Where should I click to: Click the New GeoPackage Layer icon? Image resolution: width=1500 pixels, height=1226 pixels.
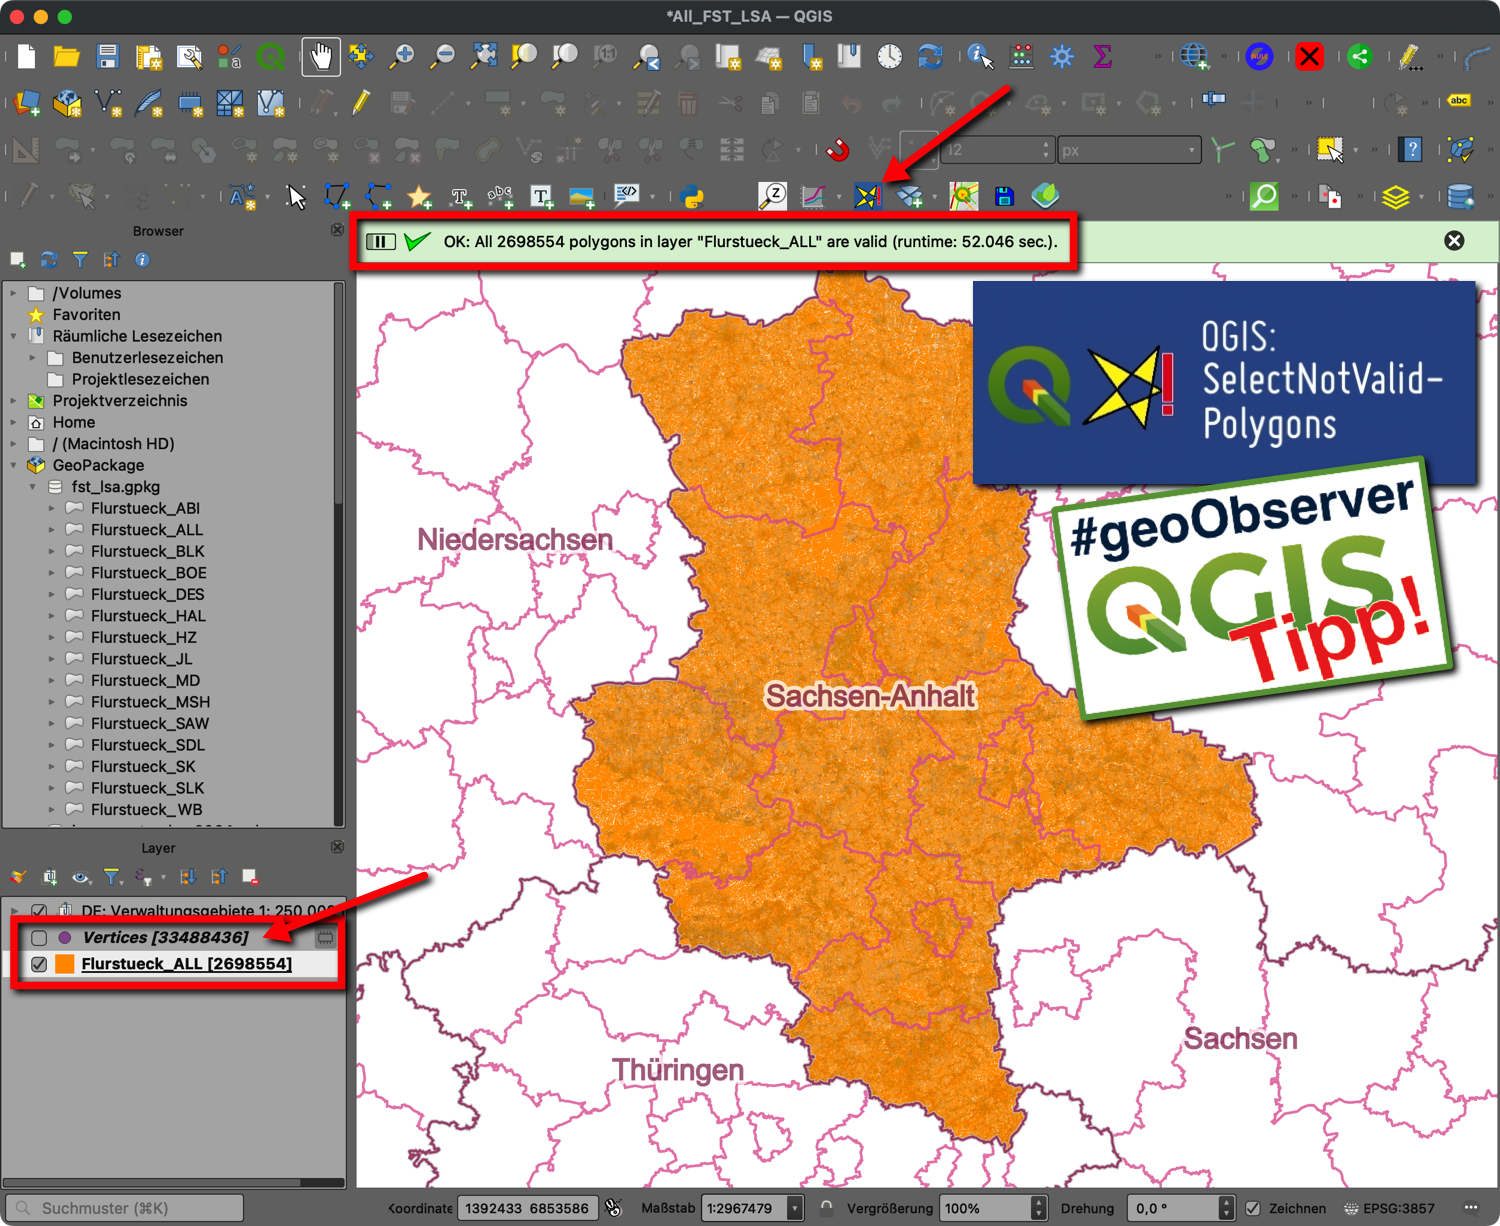click(x=67, y=103)
